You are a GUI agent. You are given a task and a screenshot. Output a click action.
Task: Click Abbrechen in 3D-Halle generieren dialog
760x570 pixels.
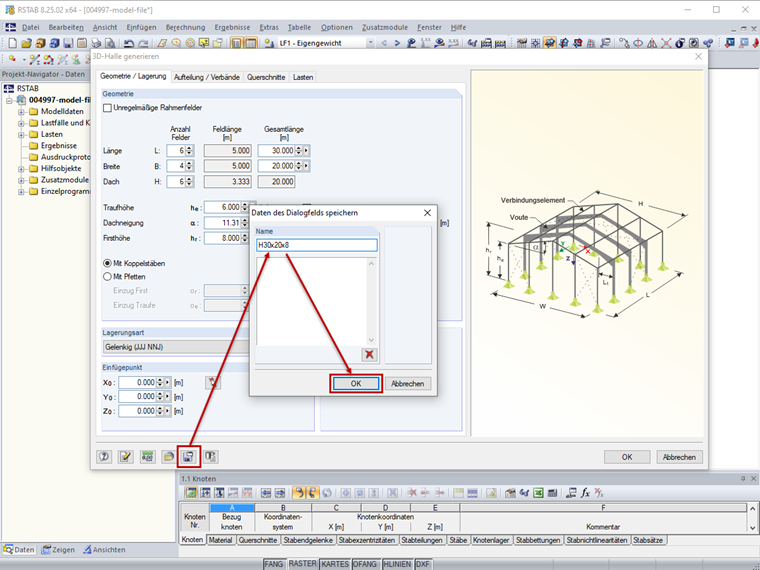click(679, 457)
